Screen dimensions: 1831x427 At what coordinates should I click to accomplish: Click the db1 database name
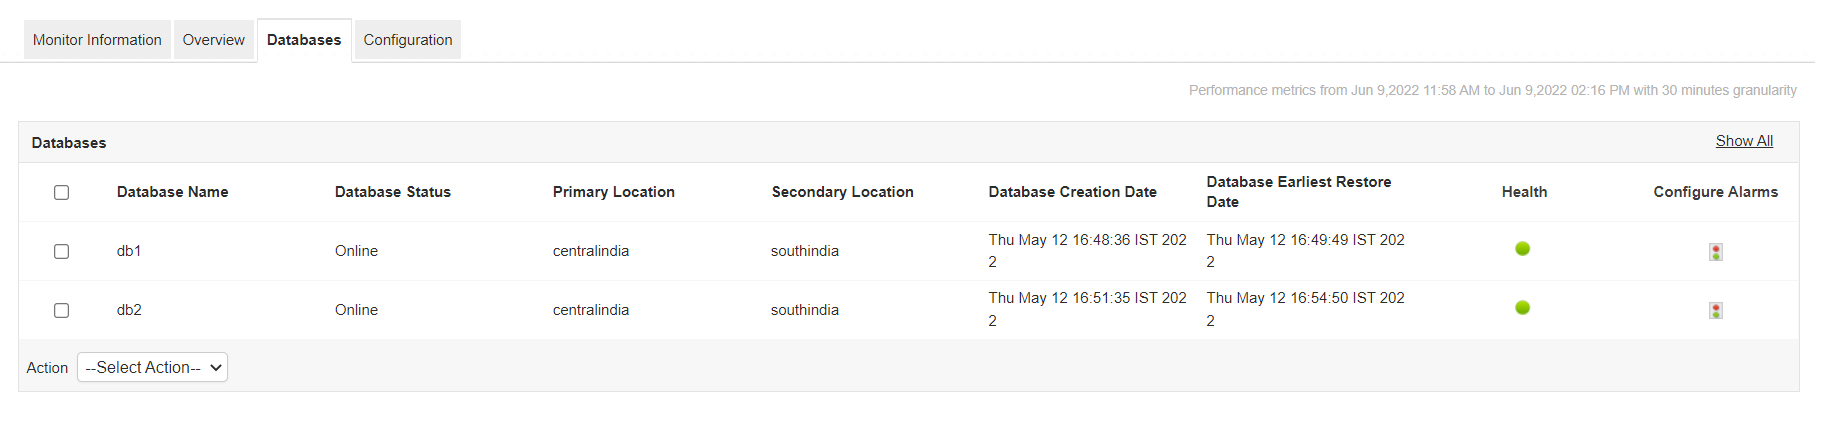tap(129, 251)
